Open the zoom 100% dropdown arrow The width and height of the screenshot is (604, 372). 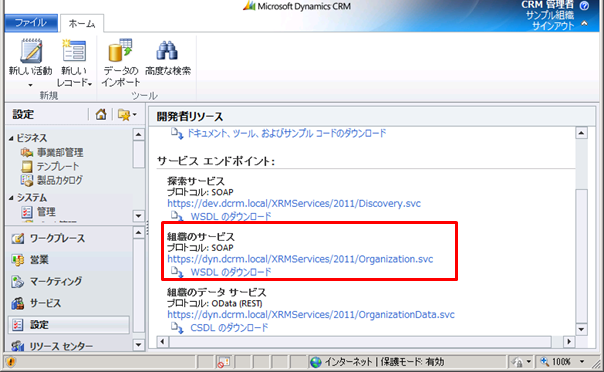coord(582,362)
